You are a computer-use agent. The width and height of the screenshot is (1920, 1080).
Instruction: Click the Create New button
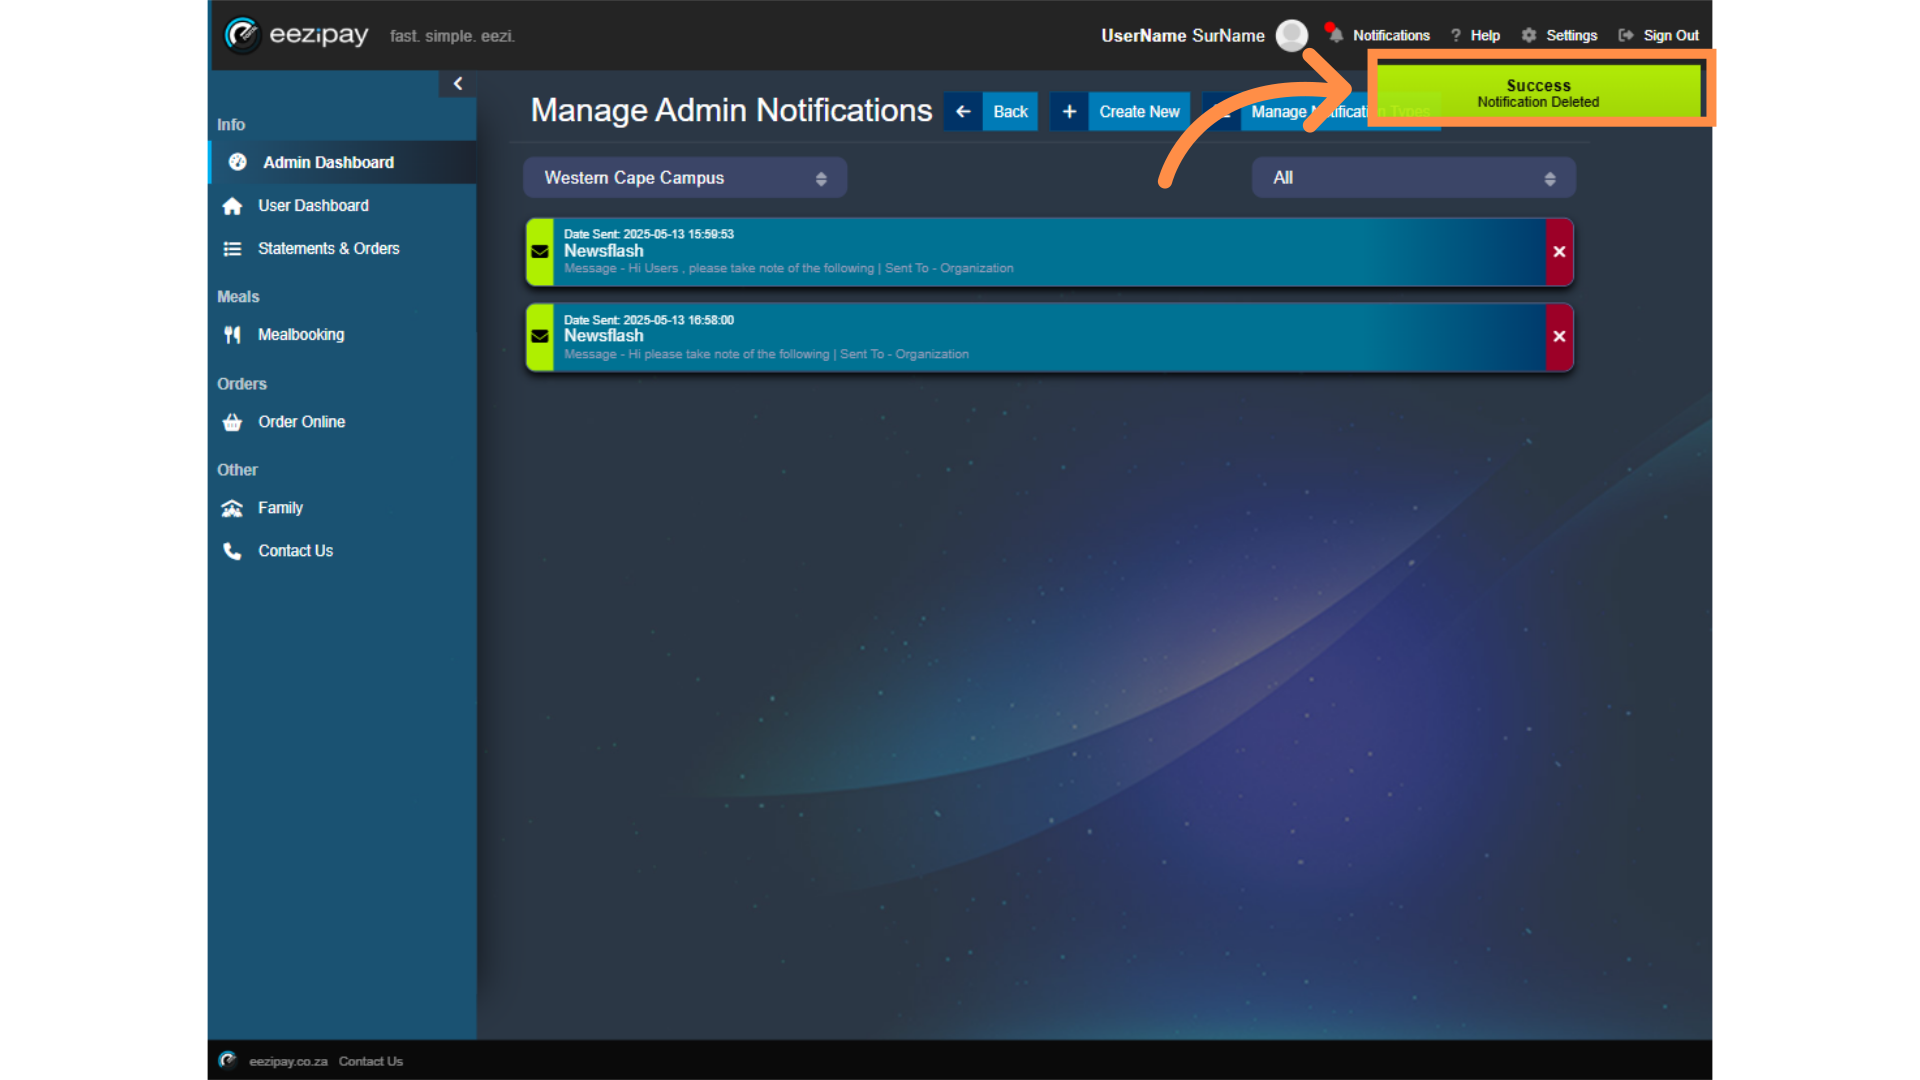coord(1139,111)
